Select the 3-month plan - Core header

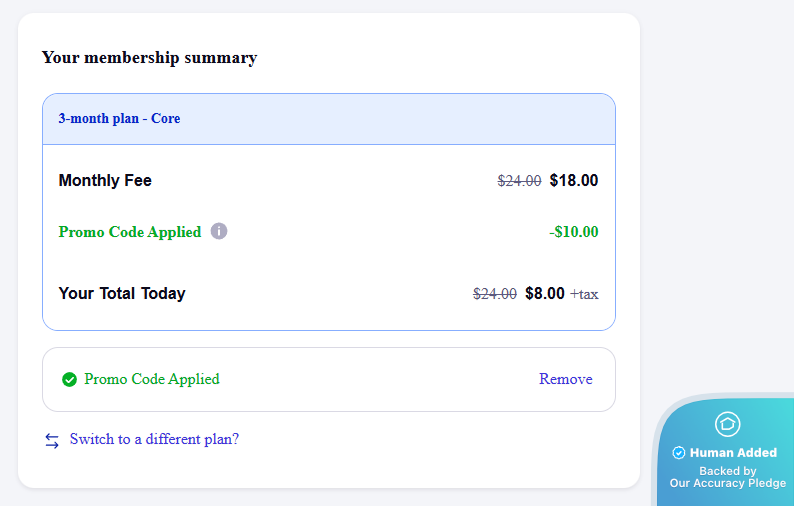point(119,118)
